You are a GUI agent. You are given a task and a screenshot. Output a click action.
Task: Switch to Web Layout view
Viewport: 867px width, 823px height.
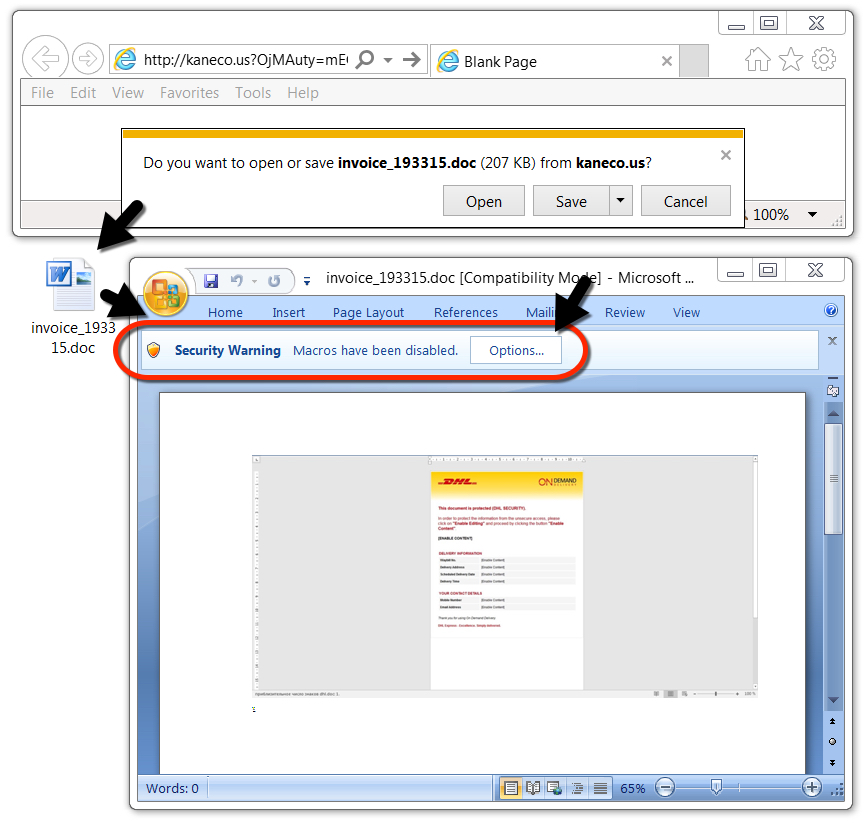[555, 788]
